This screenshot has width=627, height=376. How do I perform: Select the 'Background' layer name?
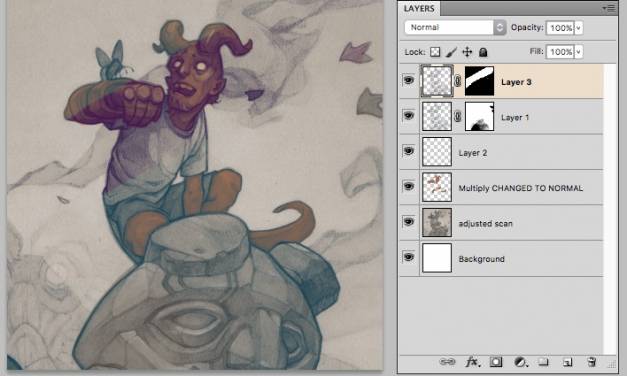click(x=481, y=259)
